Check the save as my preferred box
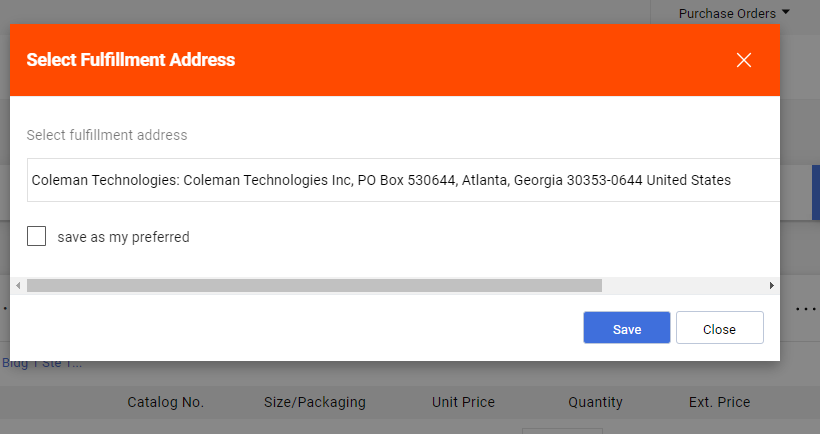This screenshot has height=434, width=820. [x=37, y=236]
